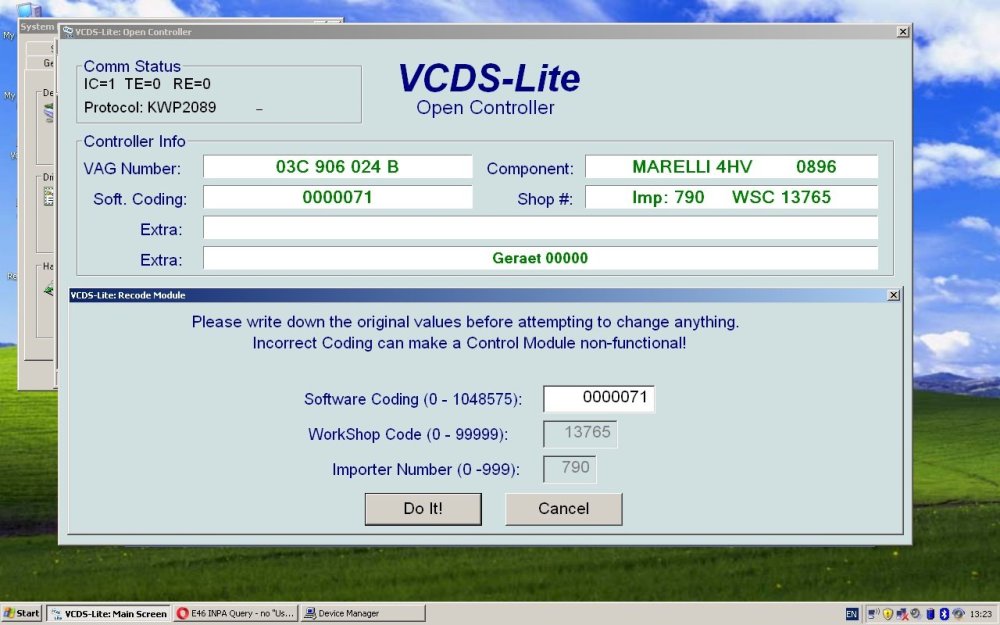Viewport: 1000px width, 625px height.
Task: Click the VCDS-Lite icon in the window title bar
Action: (x=68, y=32)
